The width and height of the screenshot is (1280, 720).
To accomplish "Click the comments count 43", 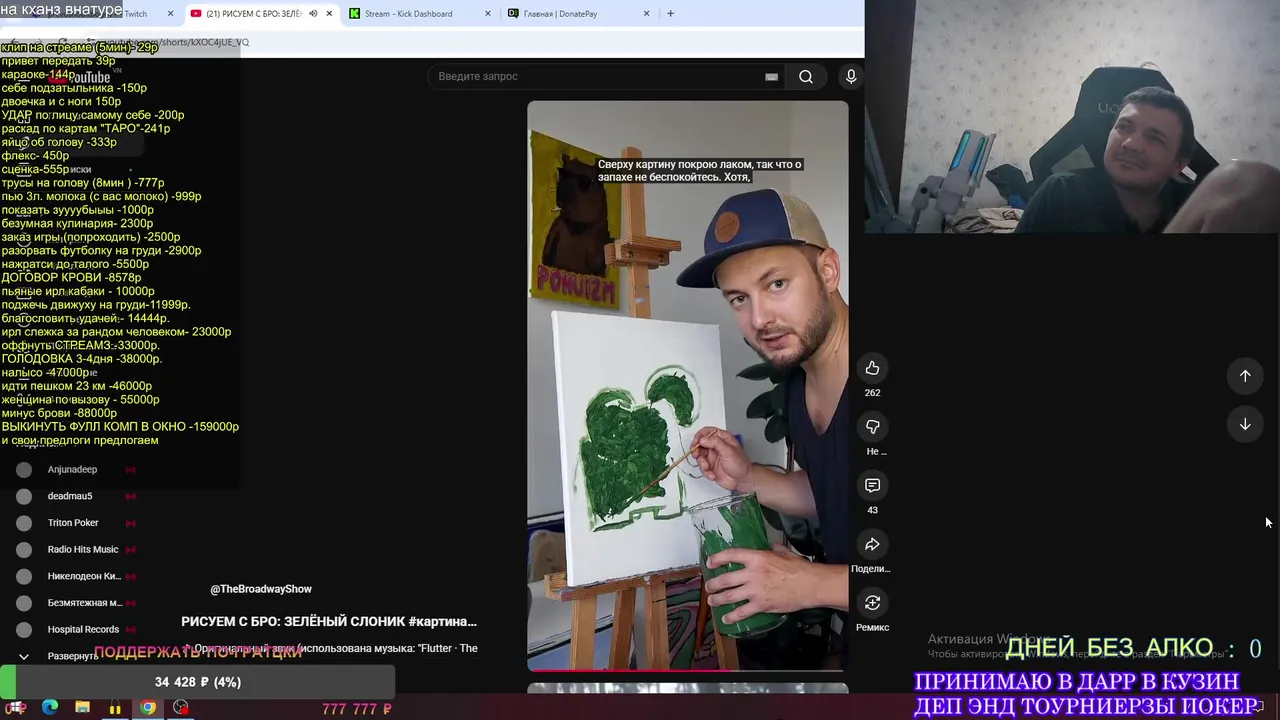I will click(872, 510).
